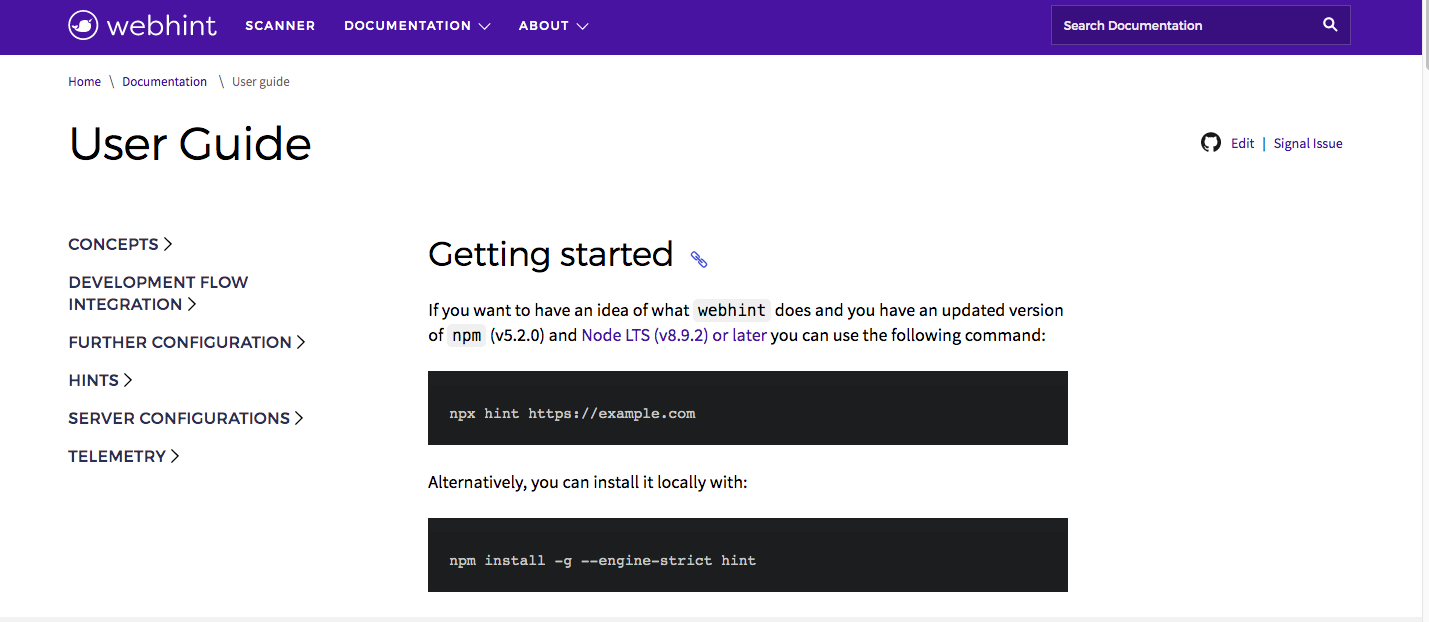Click the Documentation breadcrumb link

pyautogui.click(x=164, y=81)
